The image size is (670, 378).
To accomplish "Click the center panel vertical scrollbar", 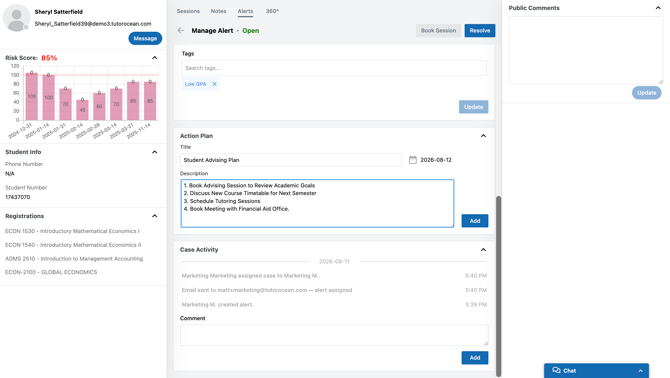I will point(498,286).
